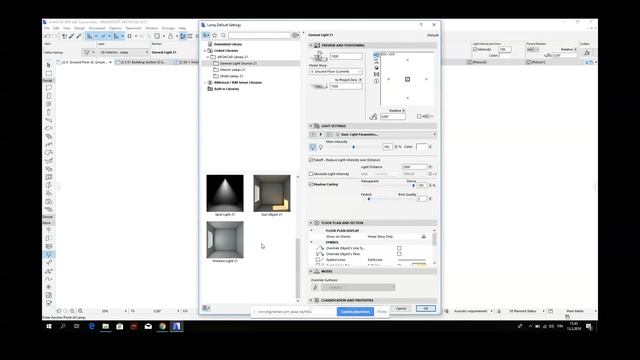Image resolution: width=640 pixels, height=360 pixels.
Task: Select the Stair tool in the toolbox
Action: tap(49, 136)
